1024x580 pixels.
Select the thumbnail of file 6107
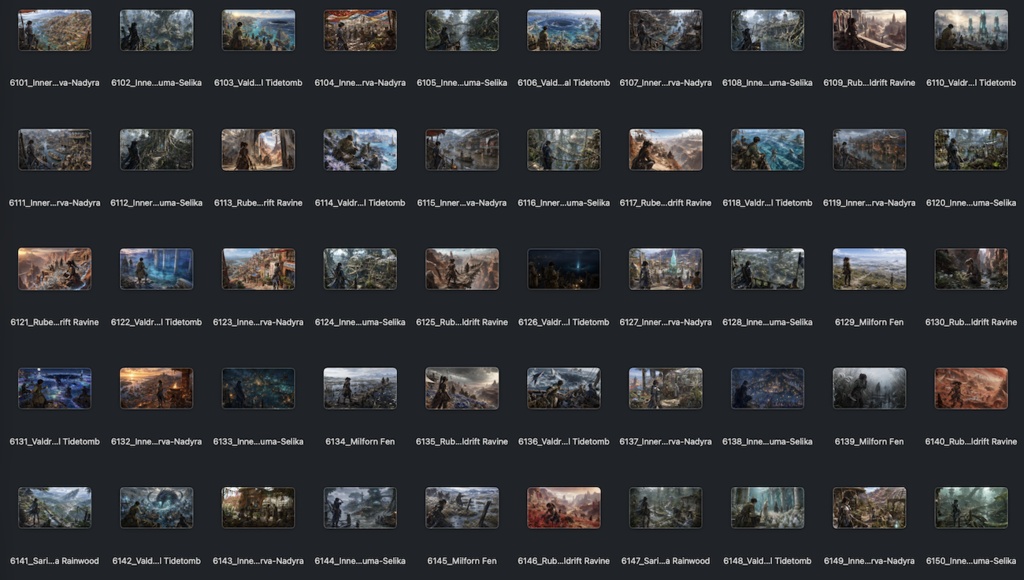(665, 30)
